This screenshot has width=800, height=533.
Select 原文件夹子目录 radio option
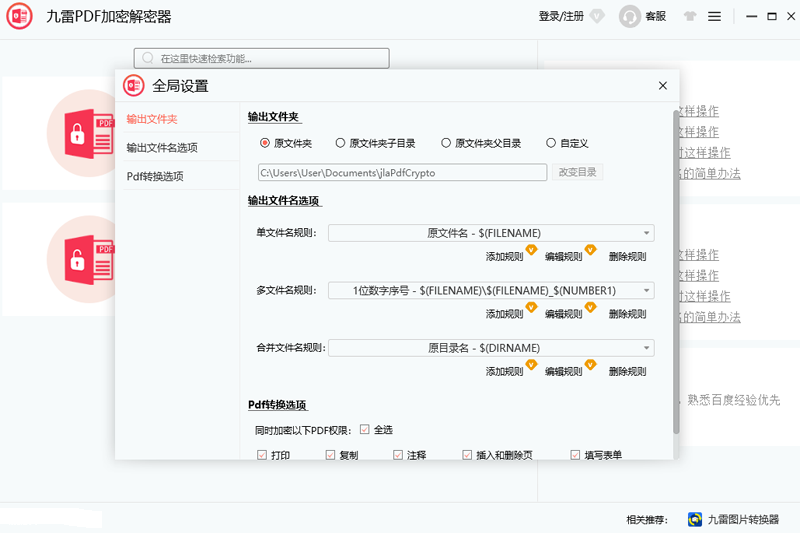(x=340, y=143)
